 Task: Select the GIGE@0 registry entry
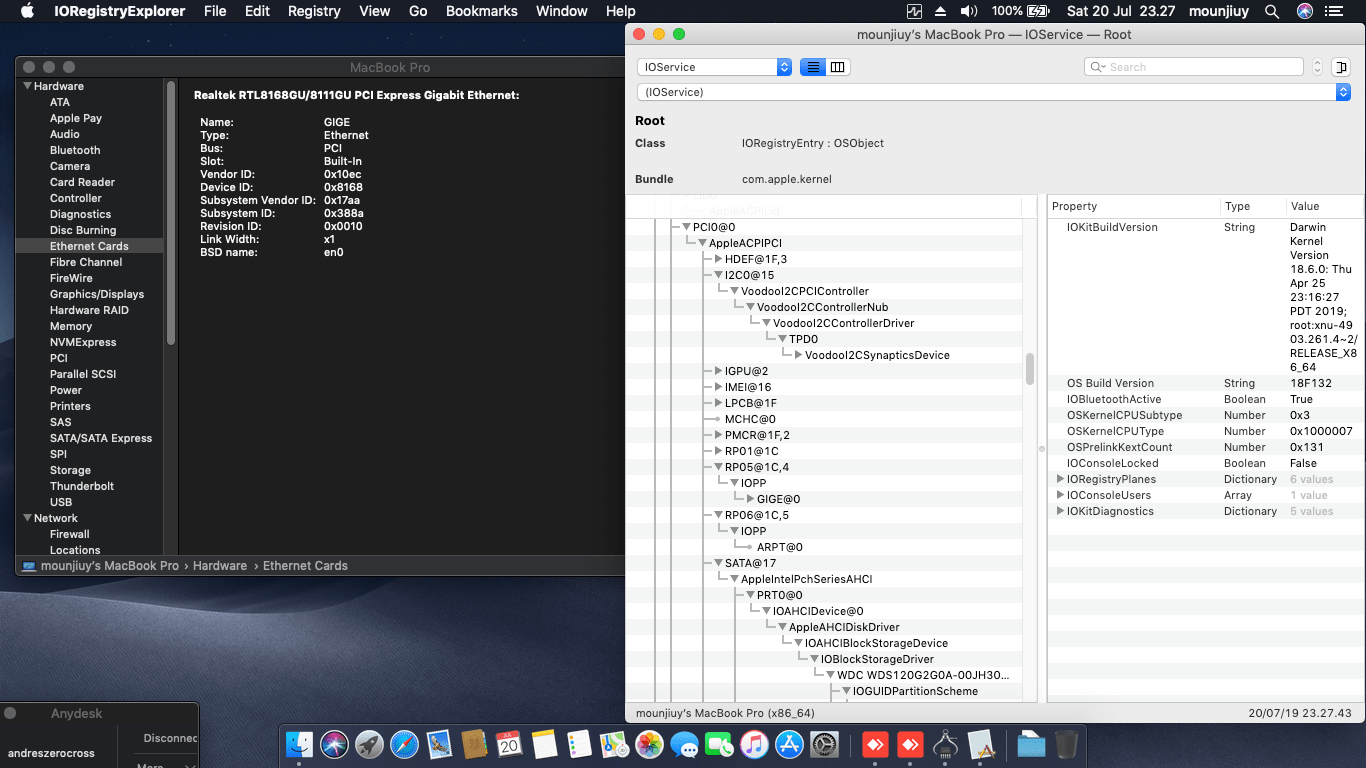pos(778,499)
